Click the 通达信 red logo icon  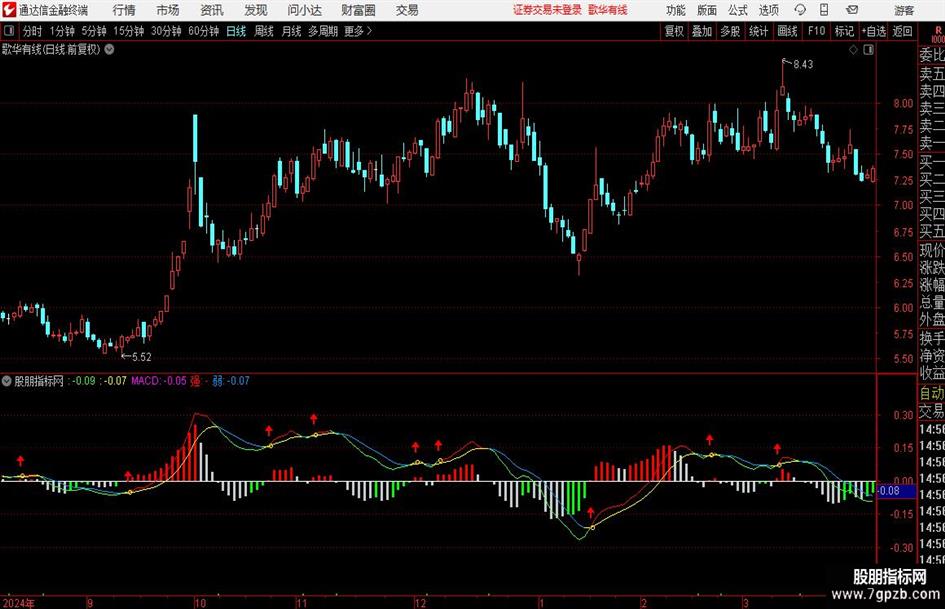pyautogui.click(x=8, y=10)
